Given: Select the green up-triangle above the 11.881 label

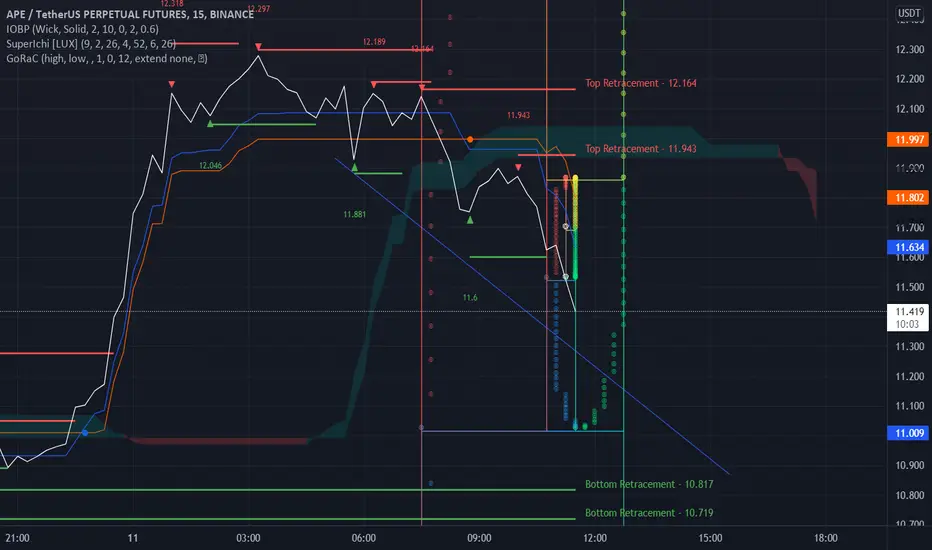Looking at the screenshot, I should pos(355,167).
